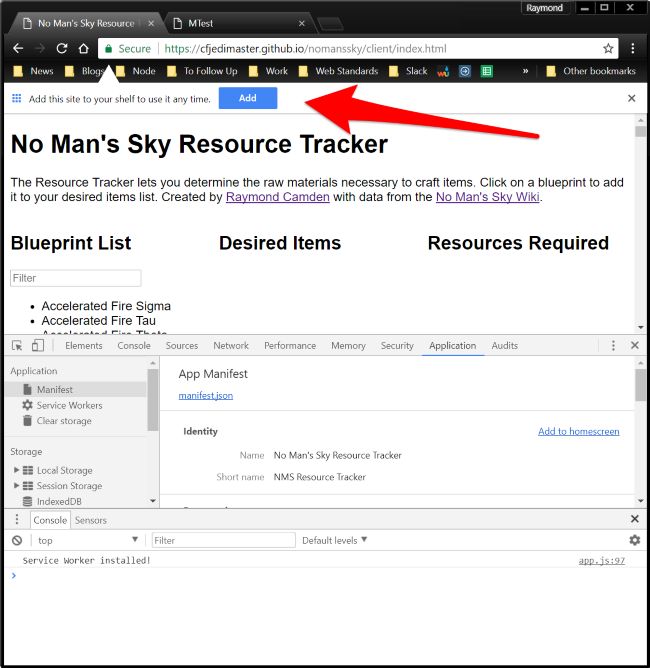This screenshot has height=668, width=650.
Task: Open the No Man's Sky Wiki link
Action: click(488, 197)
